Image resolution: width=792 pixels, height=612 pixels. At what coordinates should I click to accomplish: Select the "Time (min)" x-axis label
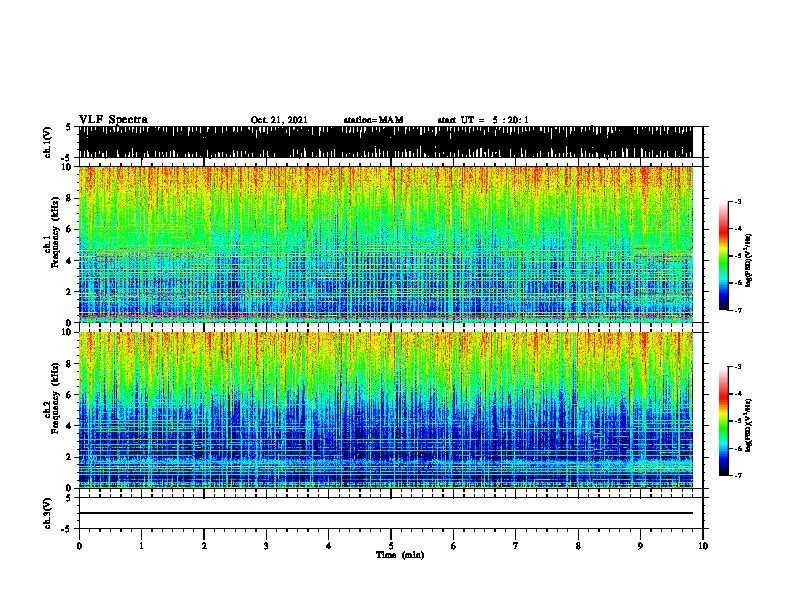tap(400, 555)
